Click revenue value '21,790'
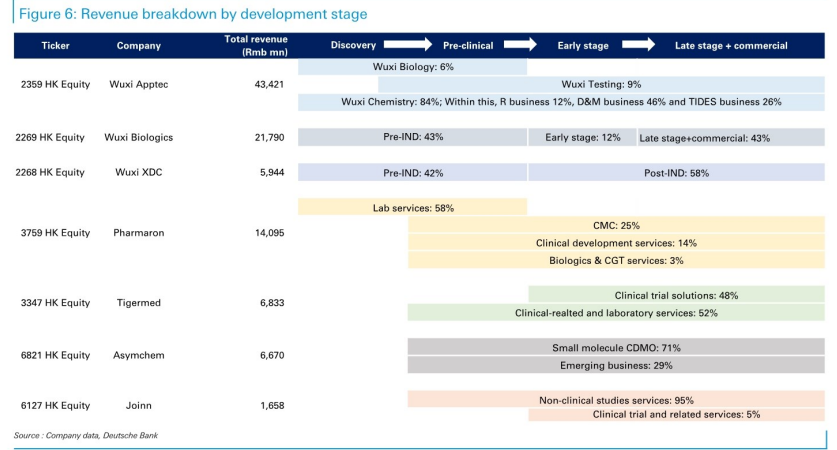The width and height of the screenshot is (837, 450). [270, 137]
